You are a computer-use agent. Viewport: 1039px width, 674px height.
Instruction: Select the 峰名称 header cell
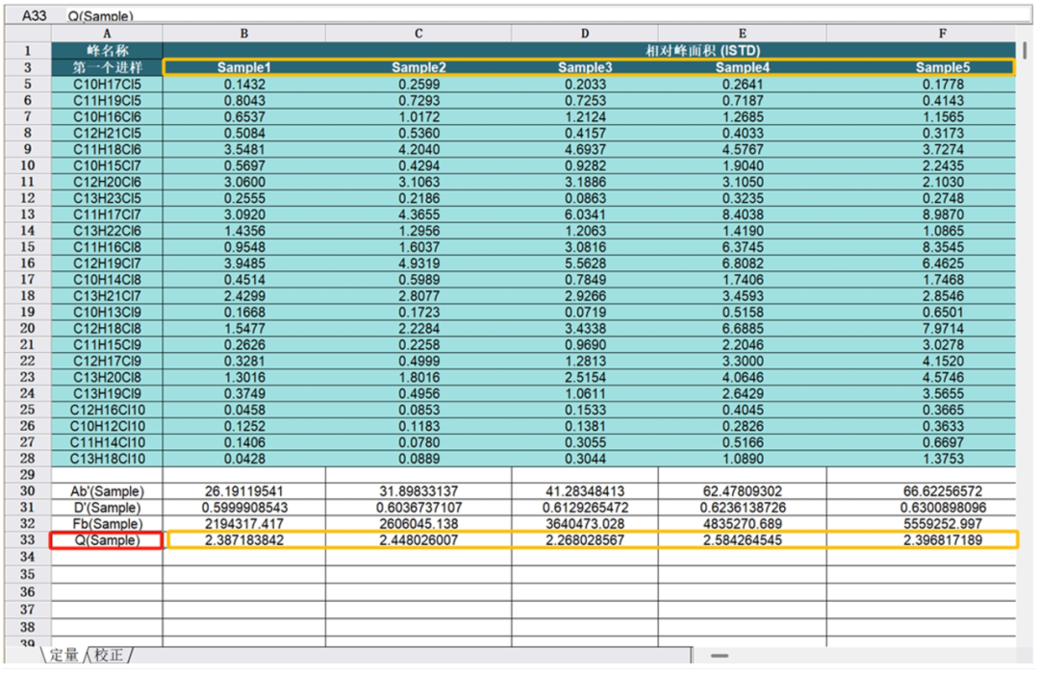(107, 50)
